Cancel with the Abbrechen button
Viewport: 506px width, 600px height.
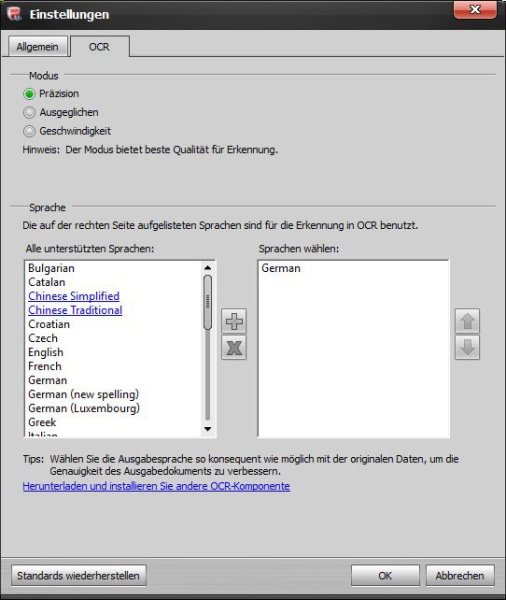point(460,576)
